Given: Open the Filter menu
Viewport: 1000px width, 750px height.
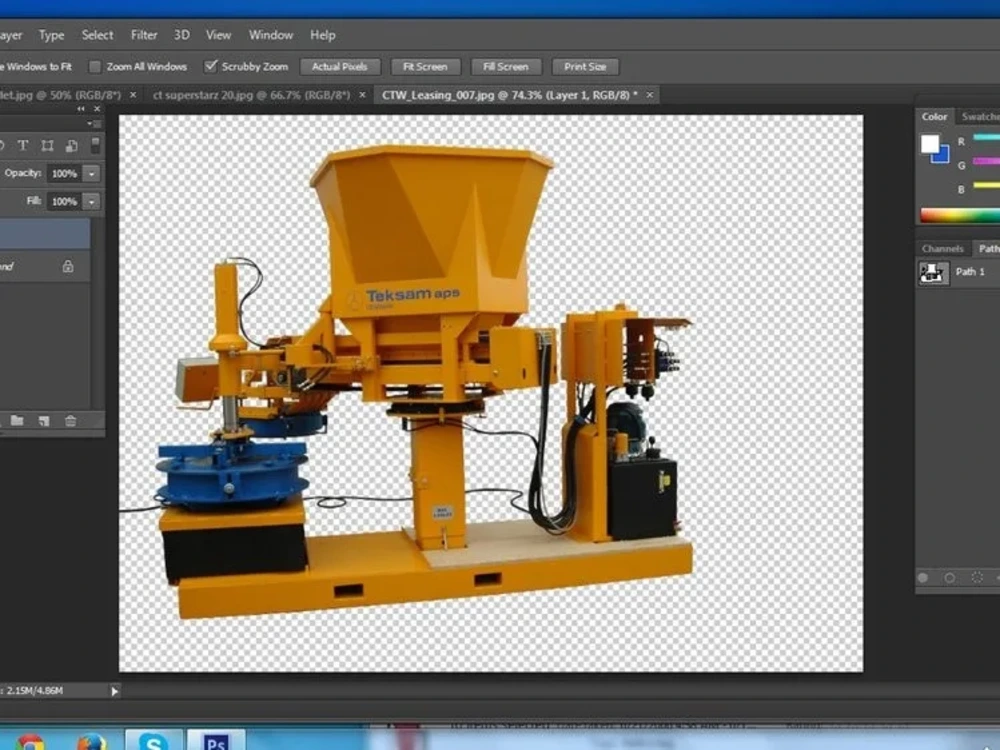Looking at the screenshot, I should click(x=143, y=35).
